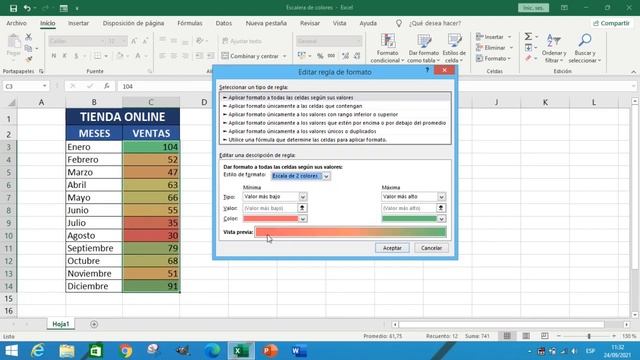Open Internet Explorer from the taskbar
Viewport: 640px width, 360px height.
click(38, 351)
